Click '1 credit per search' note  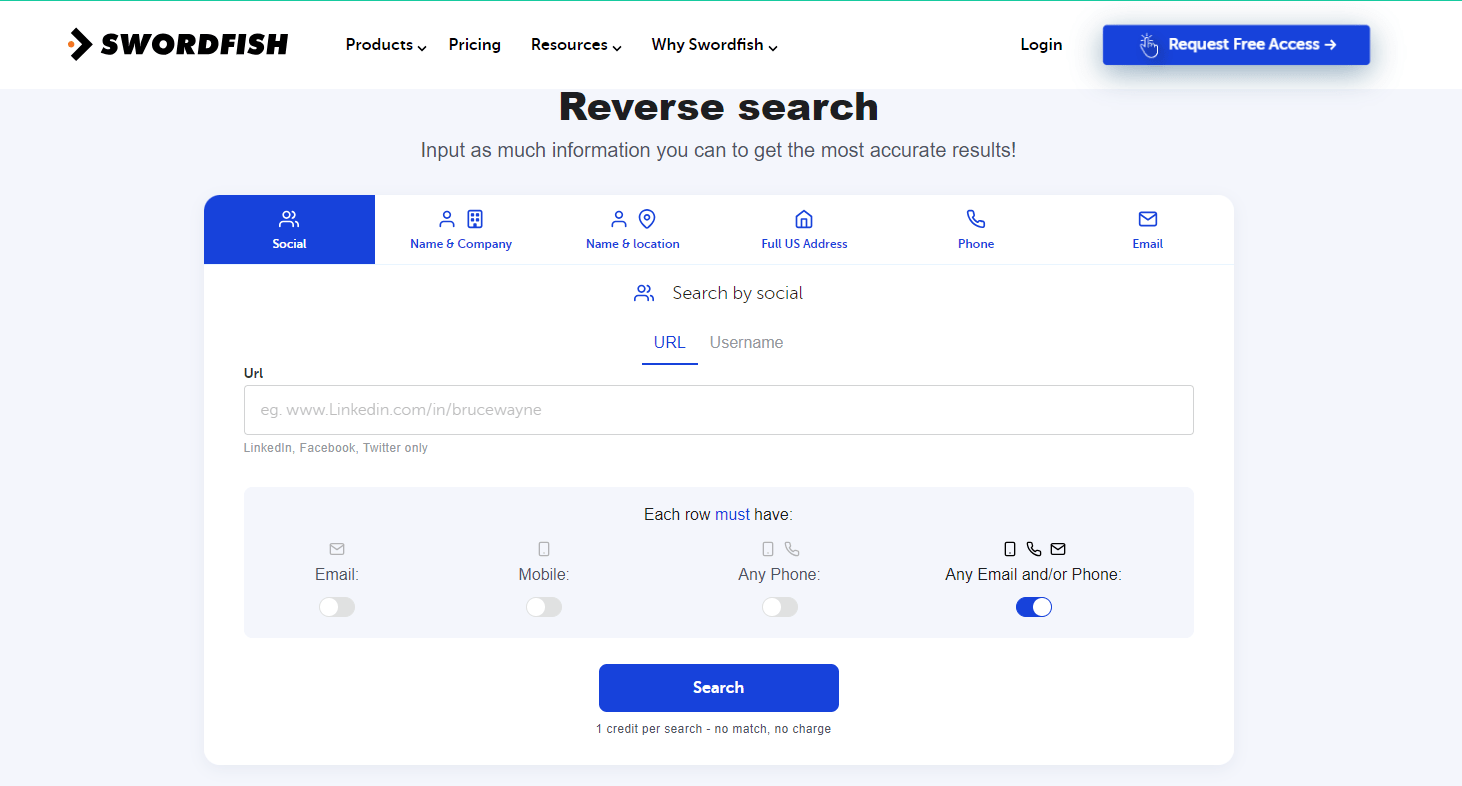pyautogui.click(x=714, y=729)
